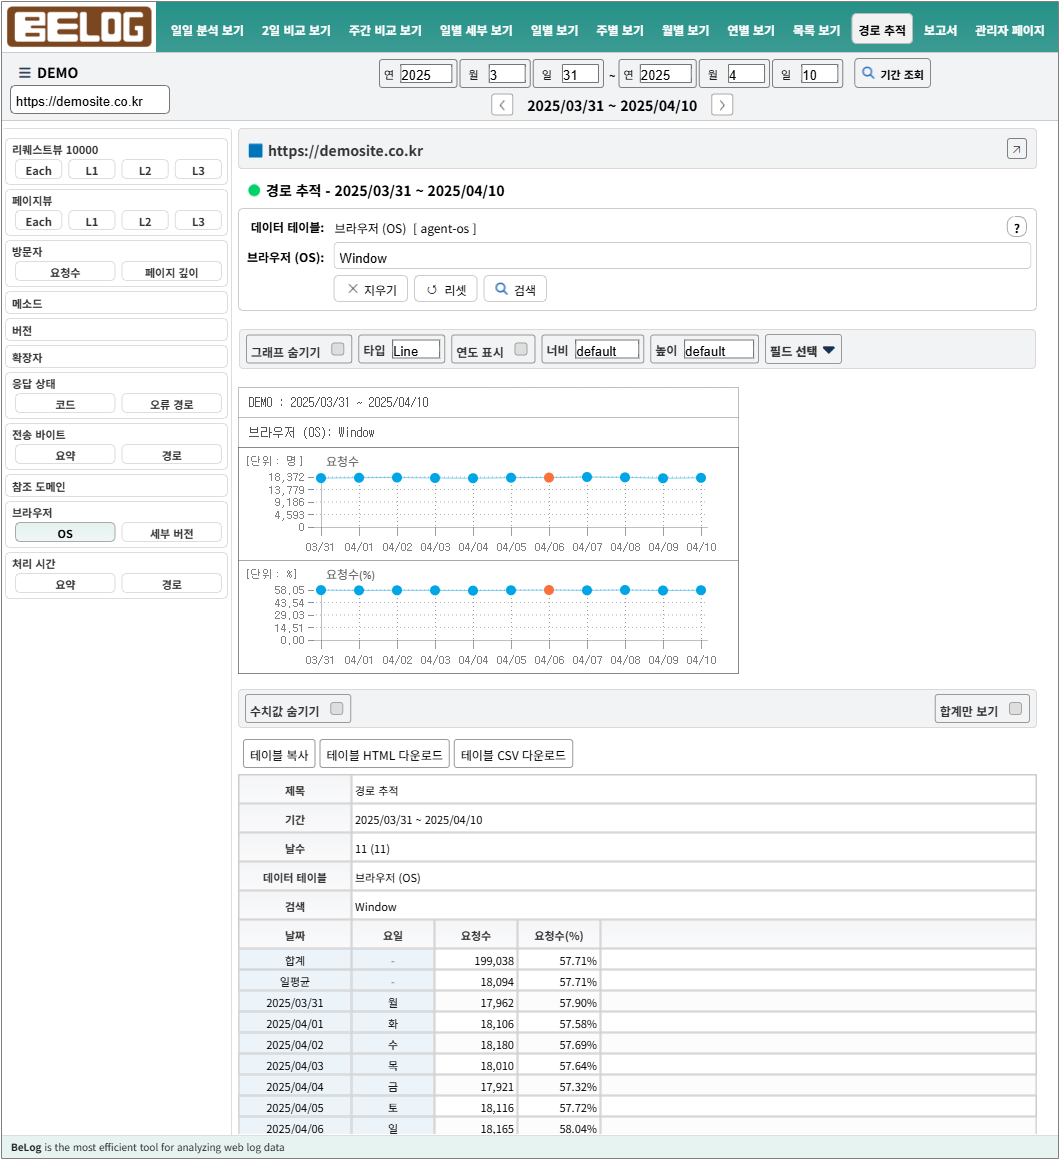Select the 경로 추적 tab
The width and height of the screenshot is (1060, 1160).
tap(882, 30)
